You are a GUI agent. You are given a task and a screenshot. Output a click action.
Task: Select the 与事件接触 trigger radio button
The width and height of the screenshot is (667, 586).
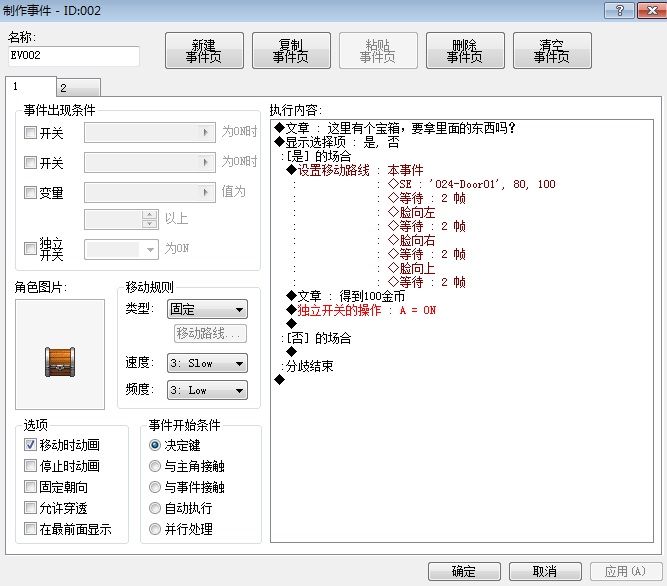point(155,487)
